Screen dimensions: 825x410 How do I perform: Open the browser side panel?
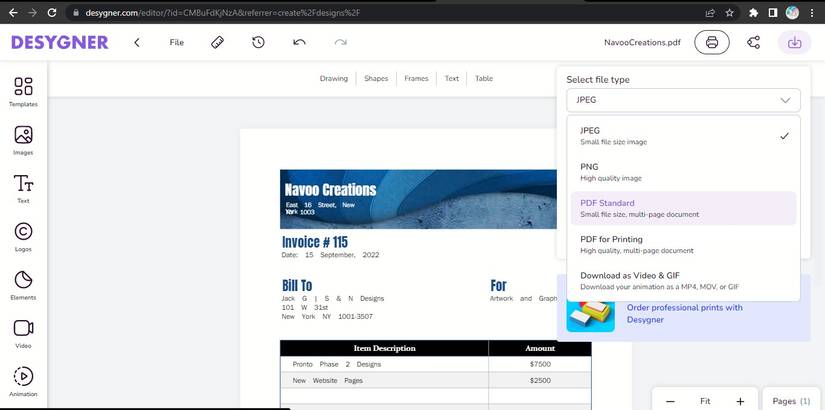pos(772,13)
